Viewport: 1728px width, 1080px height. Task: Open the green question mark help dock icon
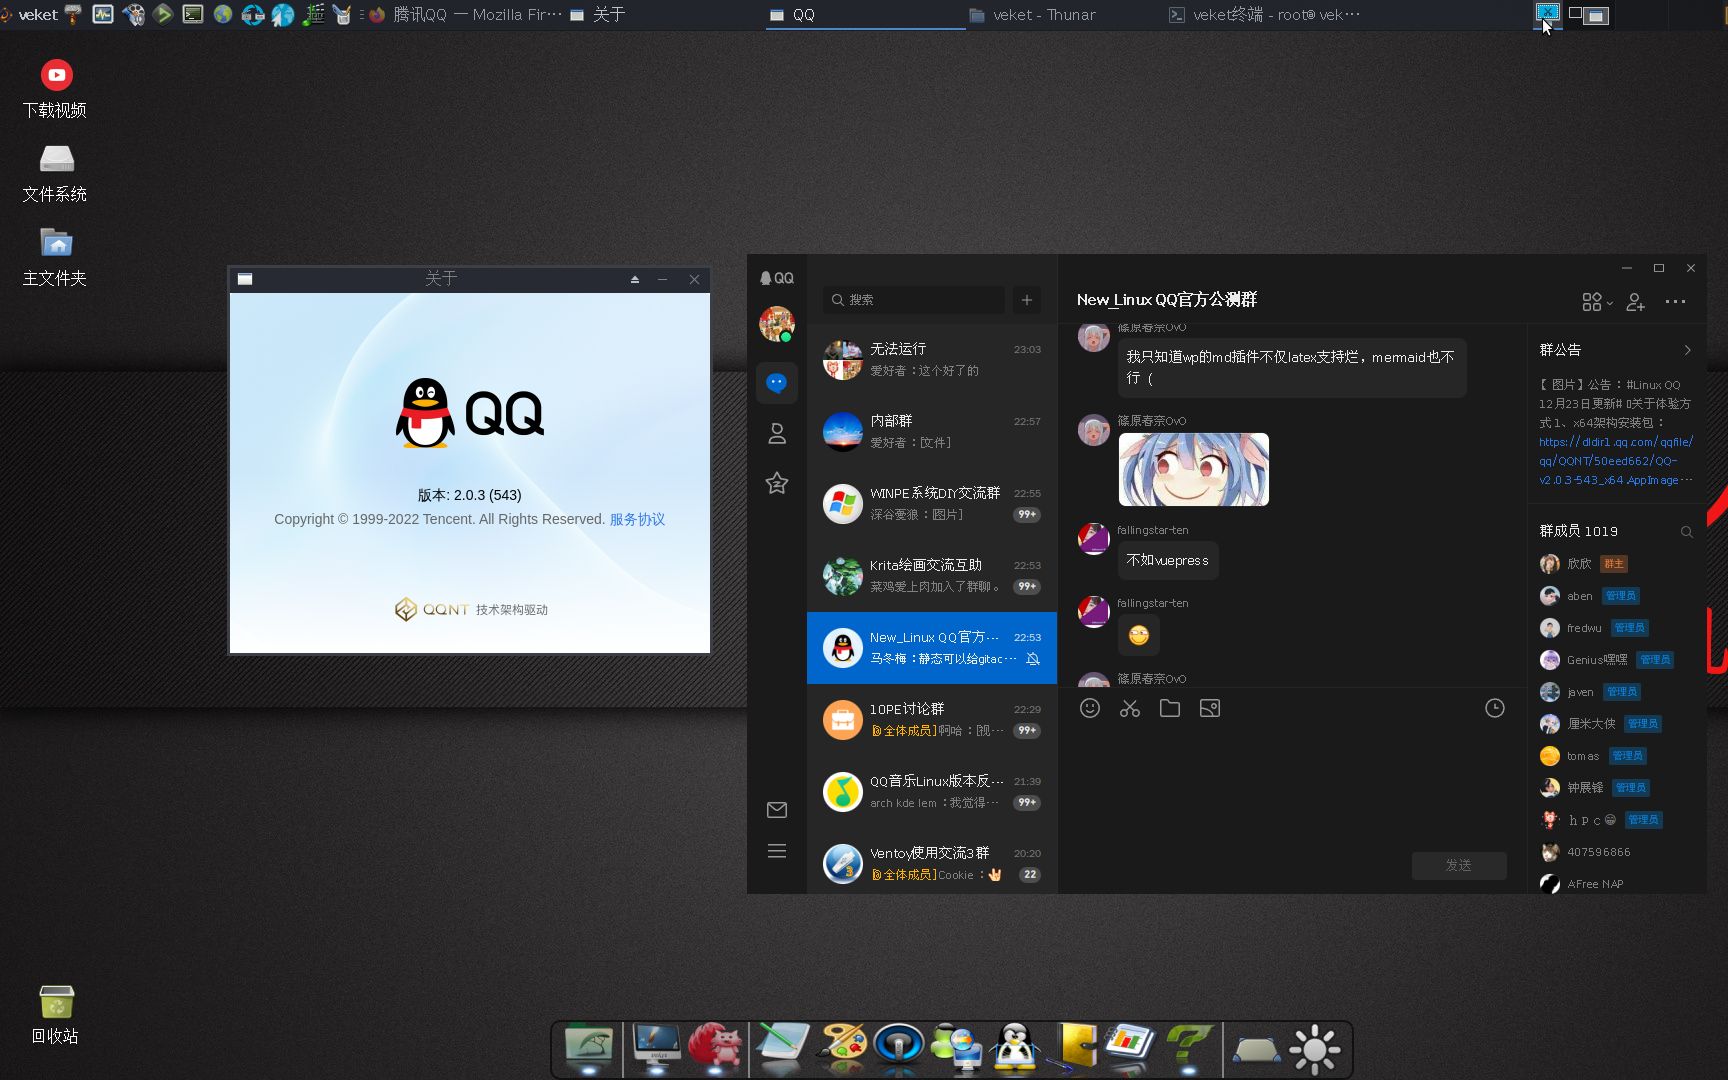(x=1188, y=1048)
